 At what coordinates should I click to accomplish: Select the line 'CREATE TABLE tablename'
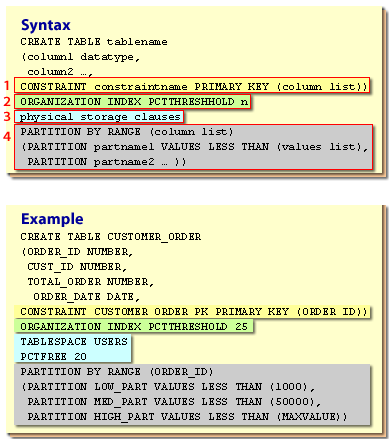[x=94, y=42]
